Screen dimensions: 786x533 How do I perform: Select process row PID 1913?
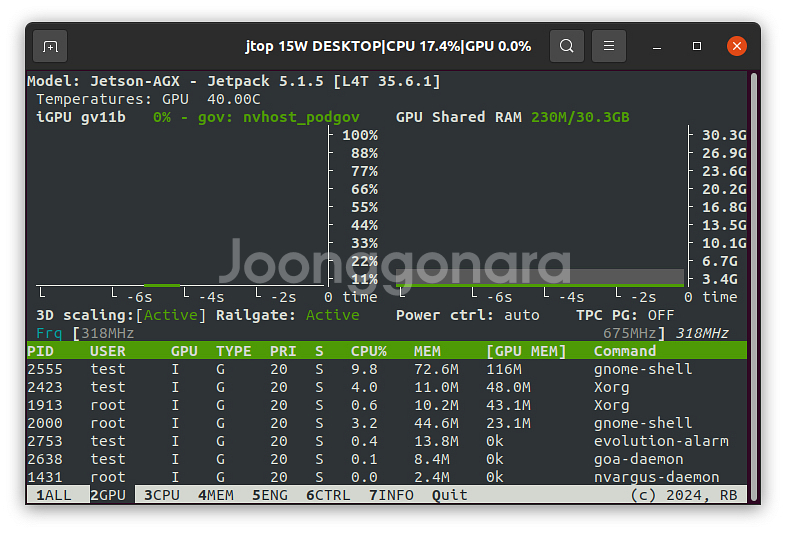386,406
